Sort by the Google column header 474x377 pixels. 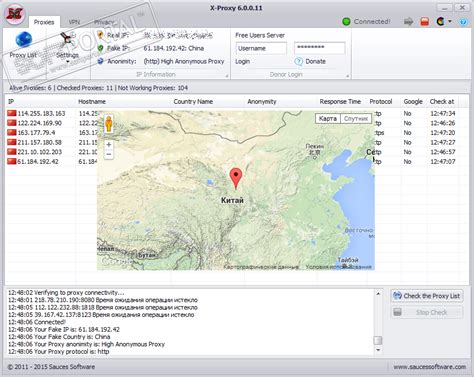[413, 102]
